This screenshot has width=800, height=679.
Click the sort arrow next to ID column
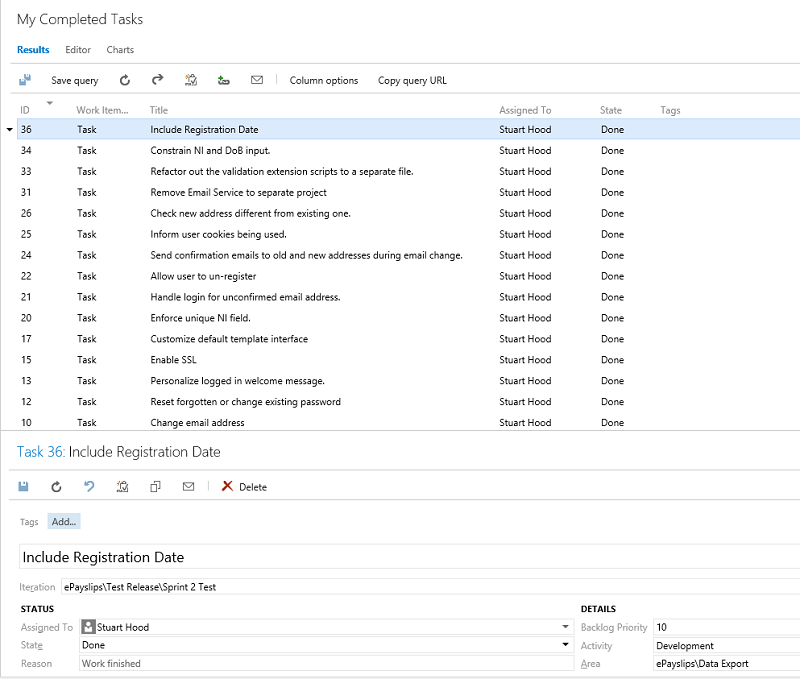point(49,103)
